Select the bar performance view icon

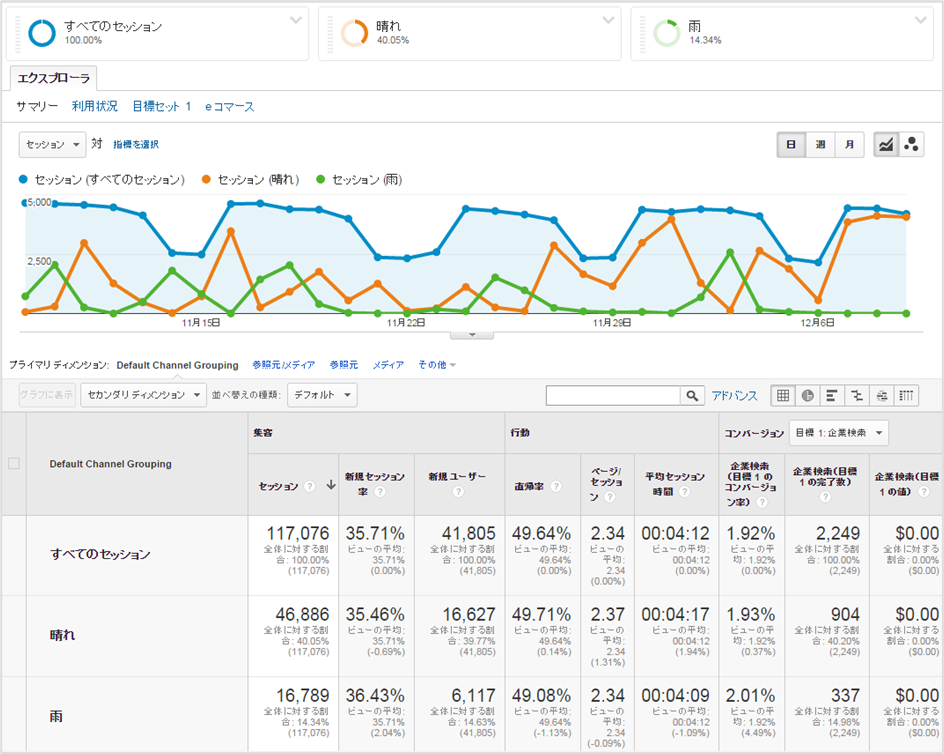[832, 396]
